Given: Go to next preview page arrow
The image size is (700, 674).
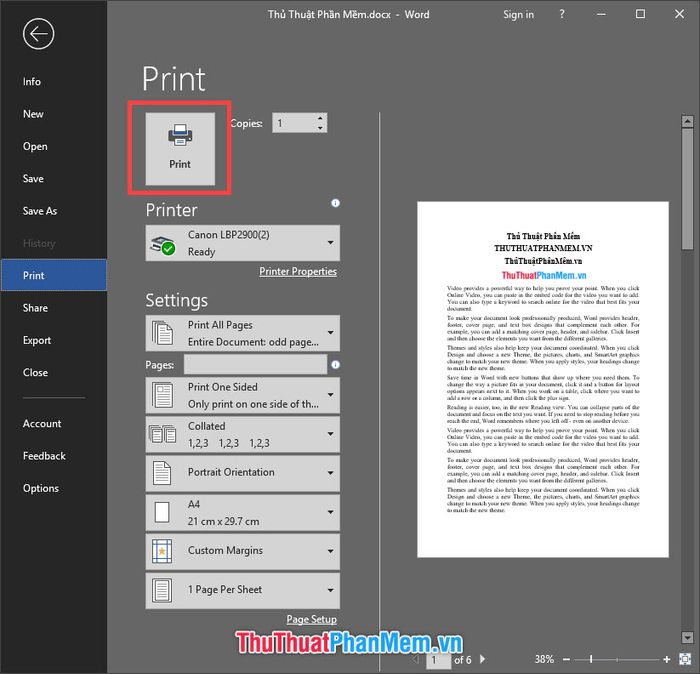Looking at the screenshot, I should click(483, 659).
